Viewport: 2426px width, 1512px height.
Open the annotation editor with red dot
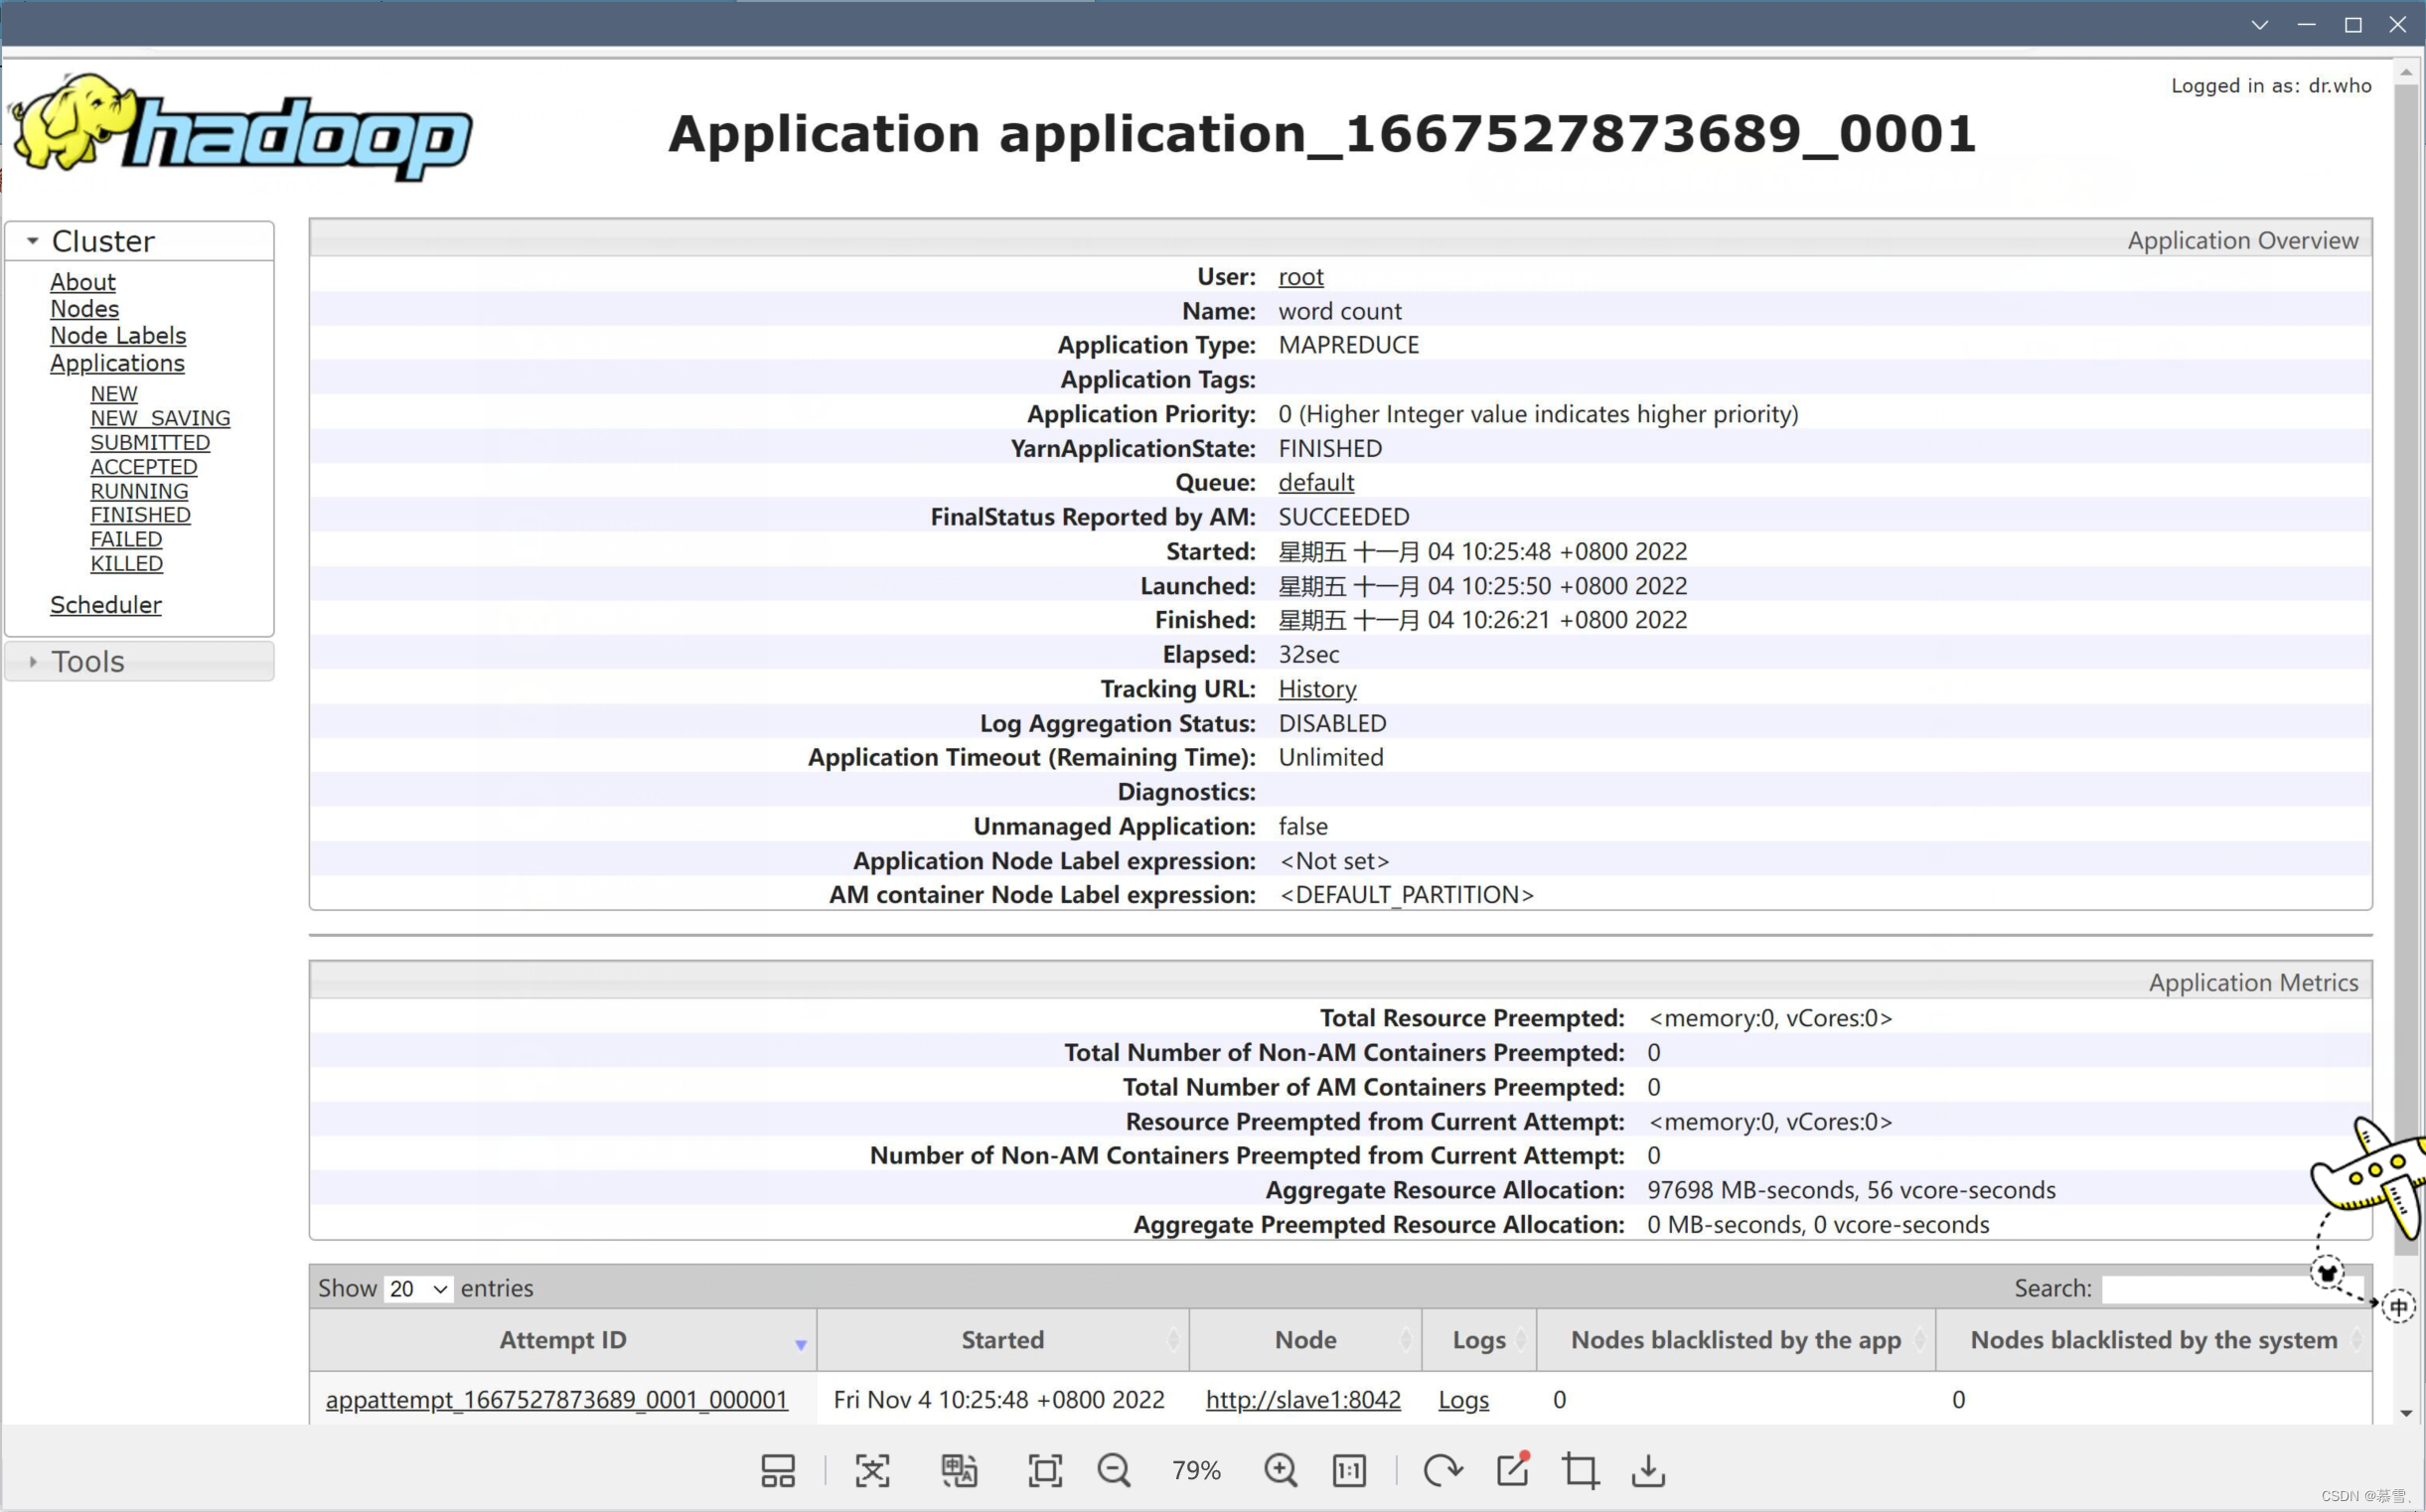pos(1512,1470)
